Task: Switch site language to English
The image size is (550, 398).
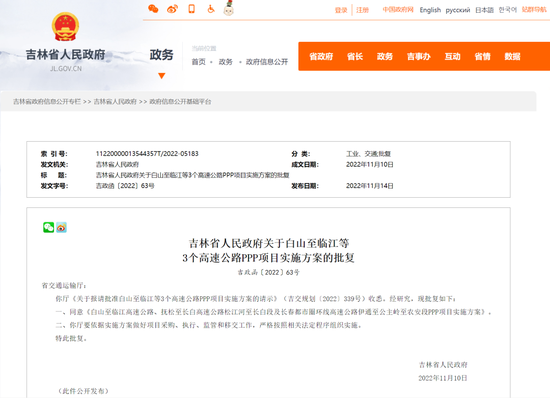Action: pyautogui.click(x=430, y=10)
